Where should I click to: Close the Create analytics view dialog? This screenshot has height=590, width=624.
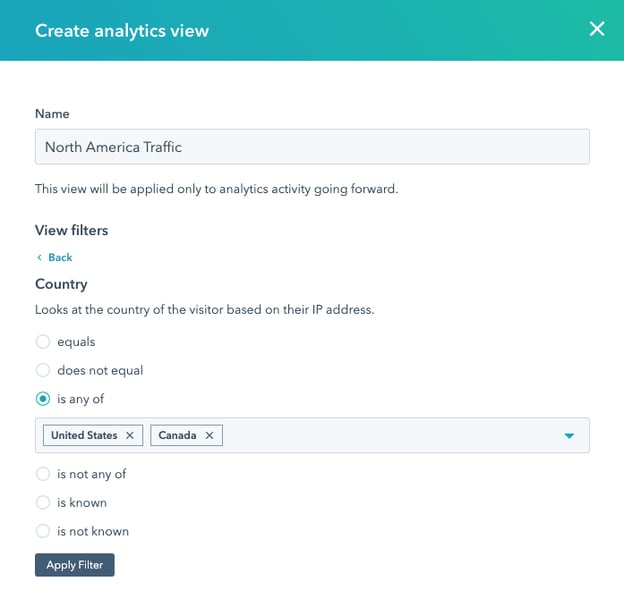[x=597, y=29]
